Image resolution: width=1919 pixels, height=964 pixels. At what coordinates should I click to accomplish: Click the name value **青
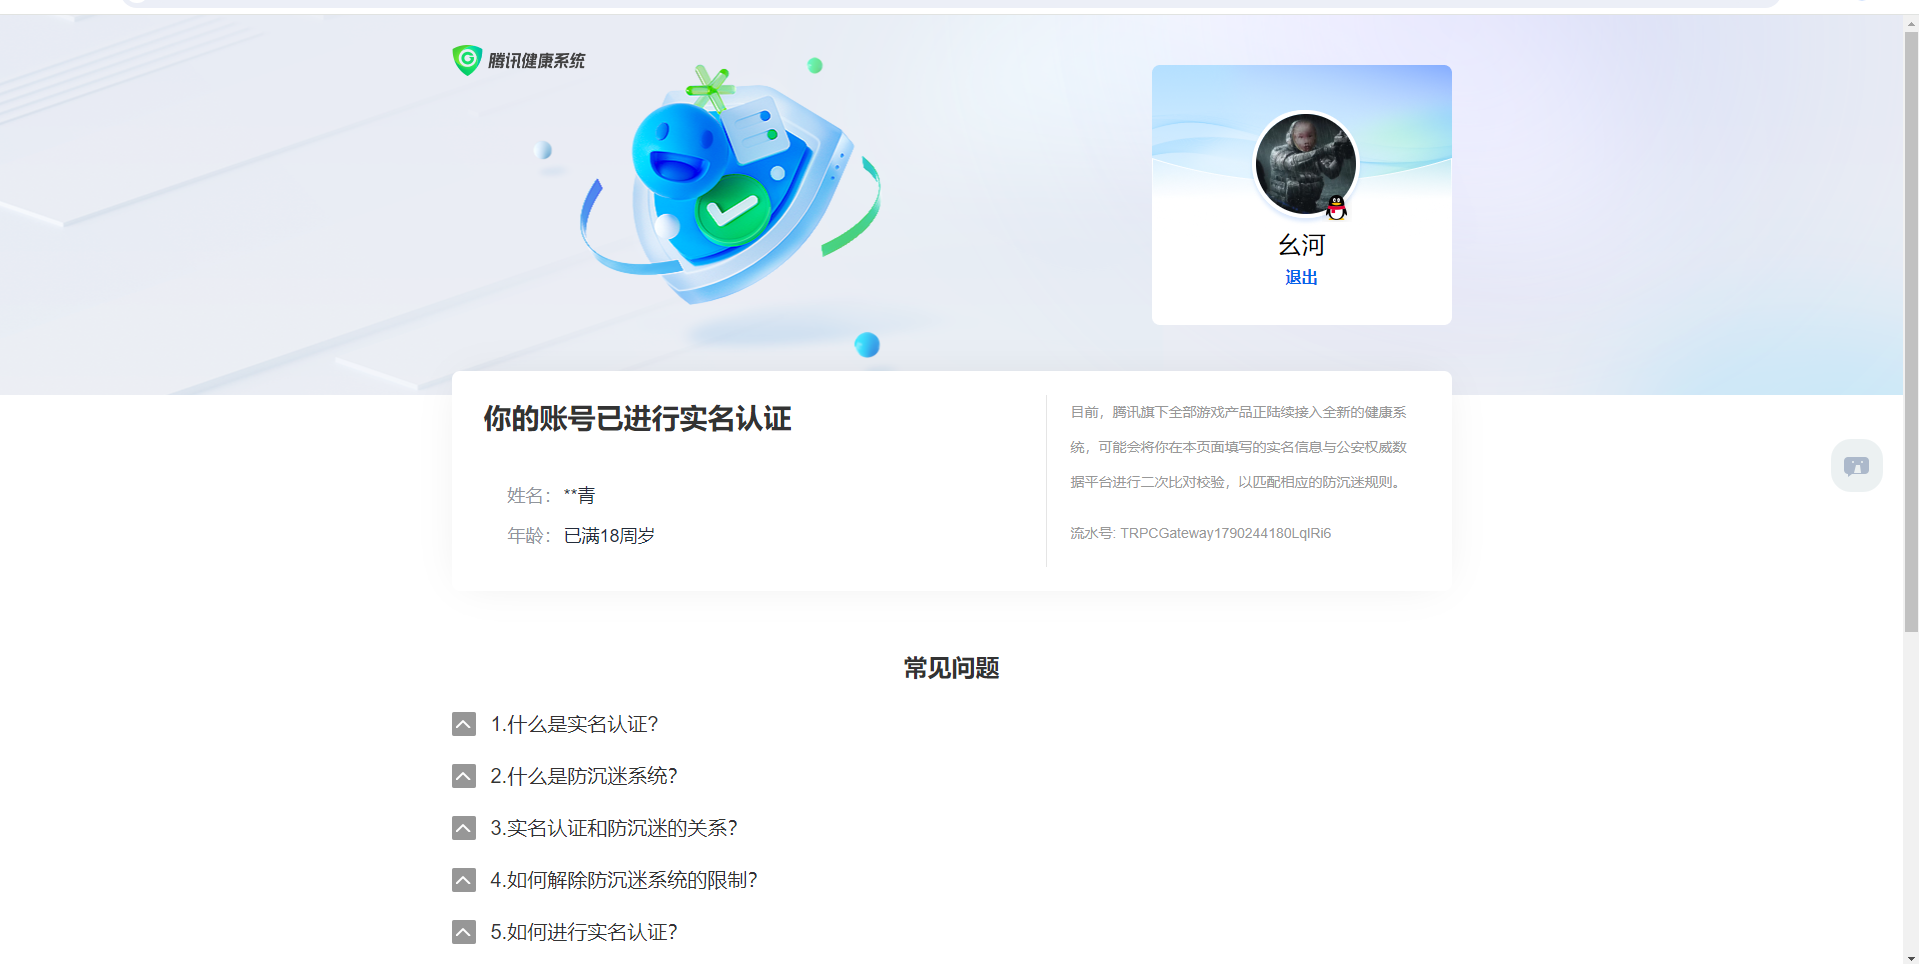pyautogui.click(x=580, y=495)
